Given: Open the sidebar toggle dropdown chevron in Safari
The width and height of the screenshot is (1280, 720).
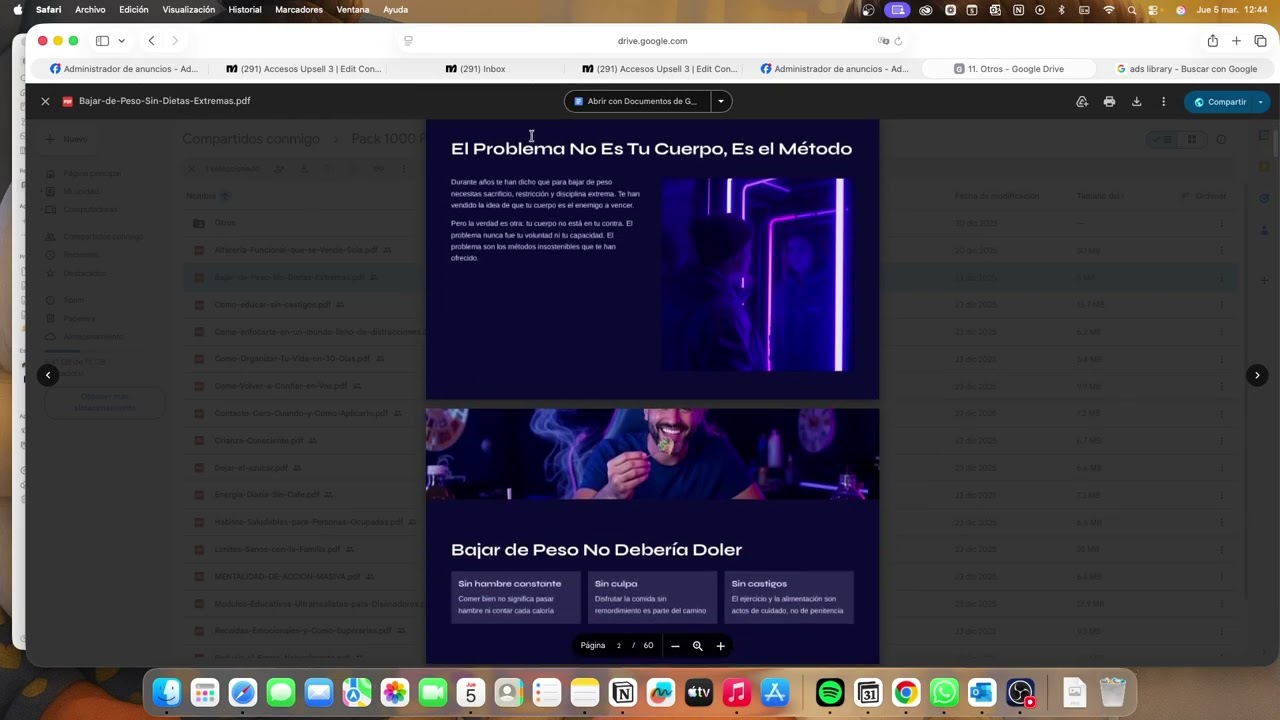Looking at the screenshot, I should pos(121,41).
